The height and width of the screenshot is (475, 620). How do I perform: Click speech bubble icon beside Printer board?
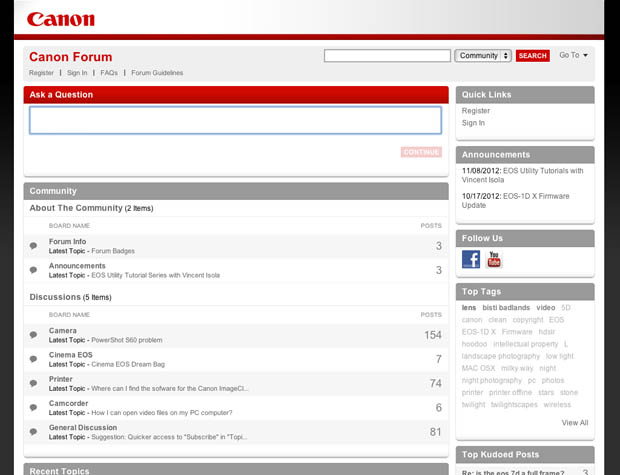tap(34, 383)
